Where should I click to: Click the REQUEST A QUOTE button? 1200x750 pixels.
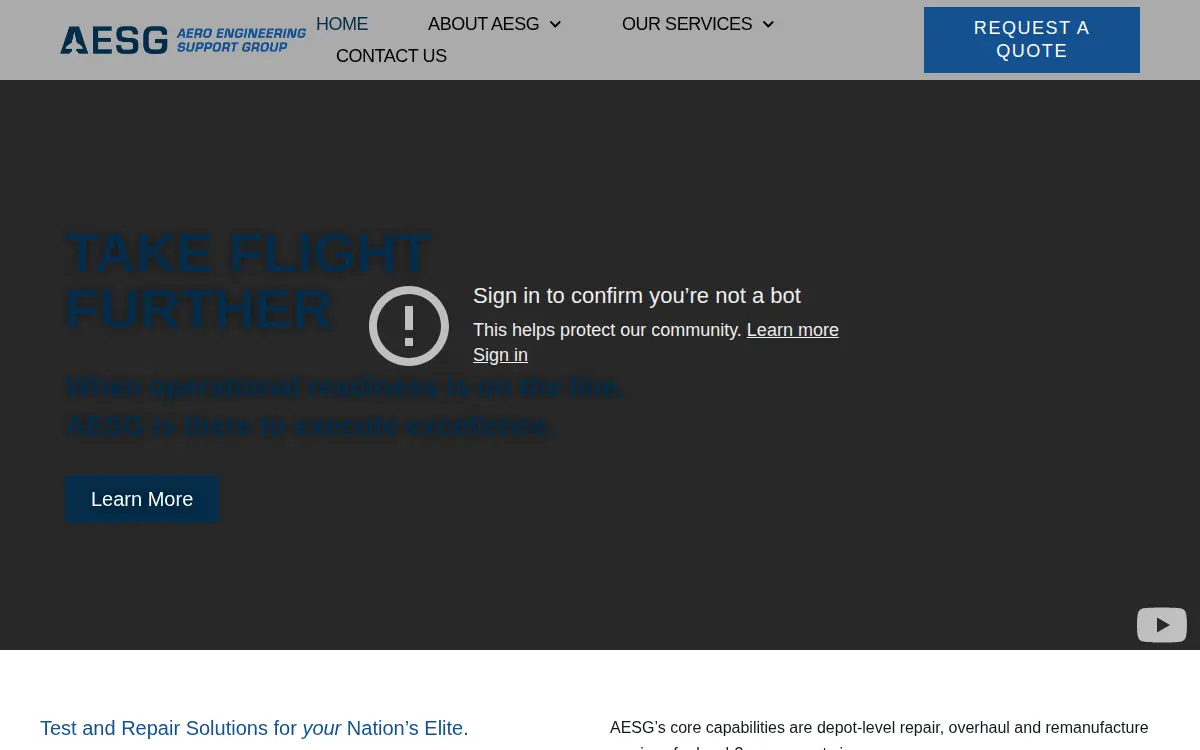pyautogui.click(x=1032, y=40)
